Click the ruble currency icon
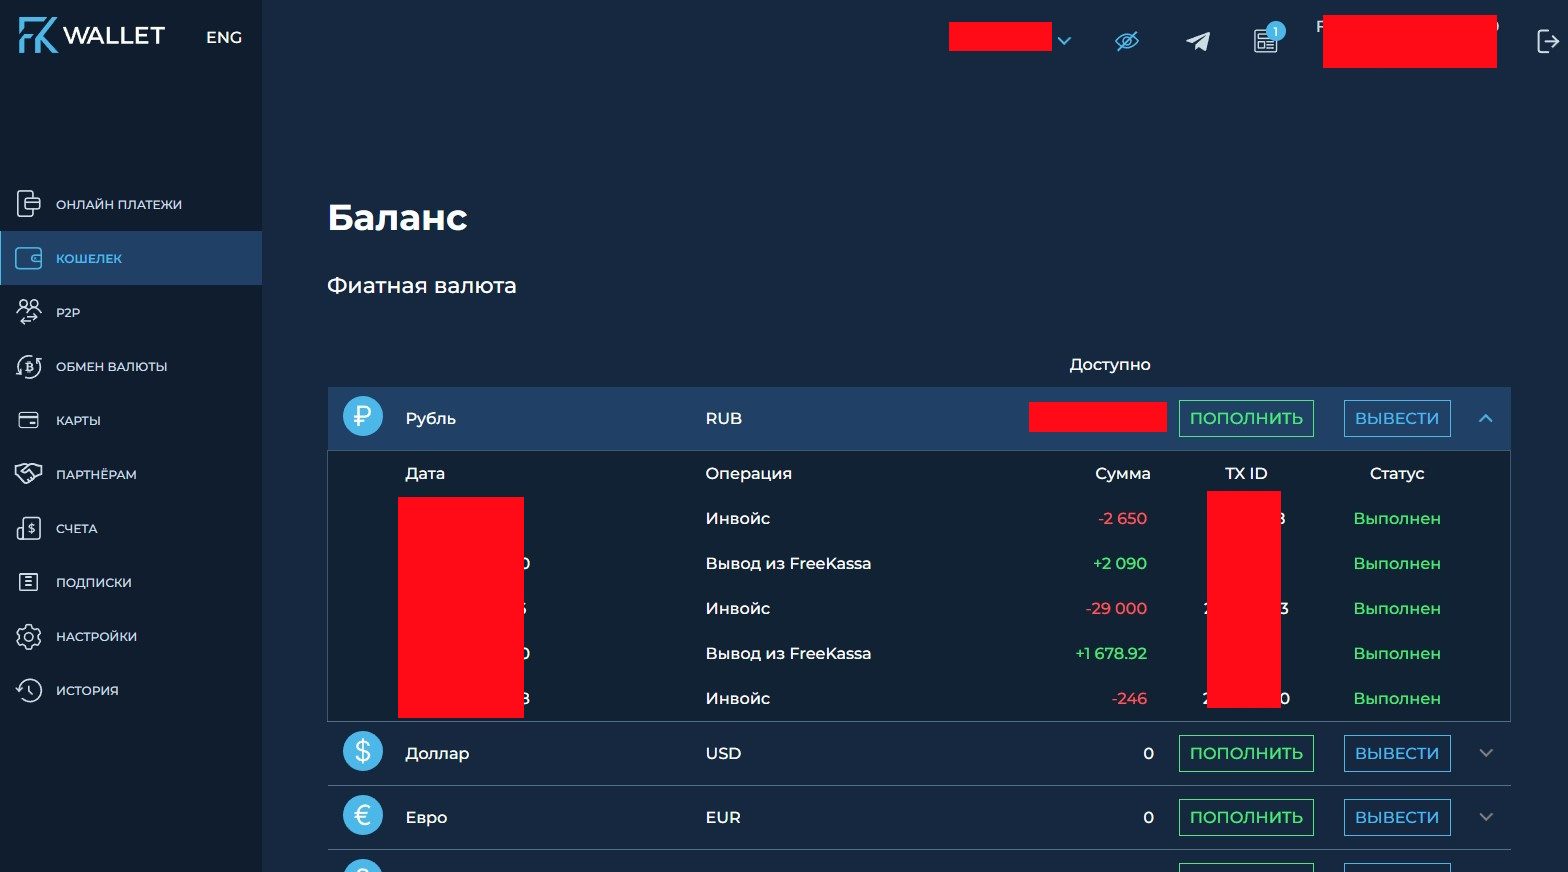 tap(363, 416)
